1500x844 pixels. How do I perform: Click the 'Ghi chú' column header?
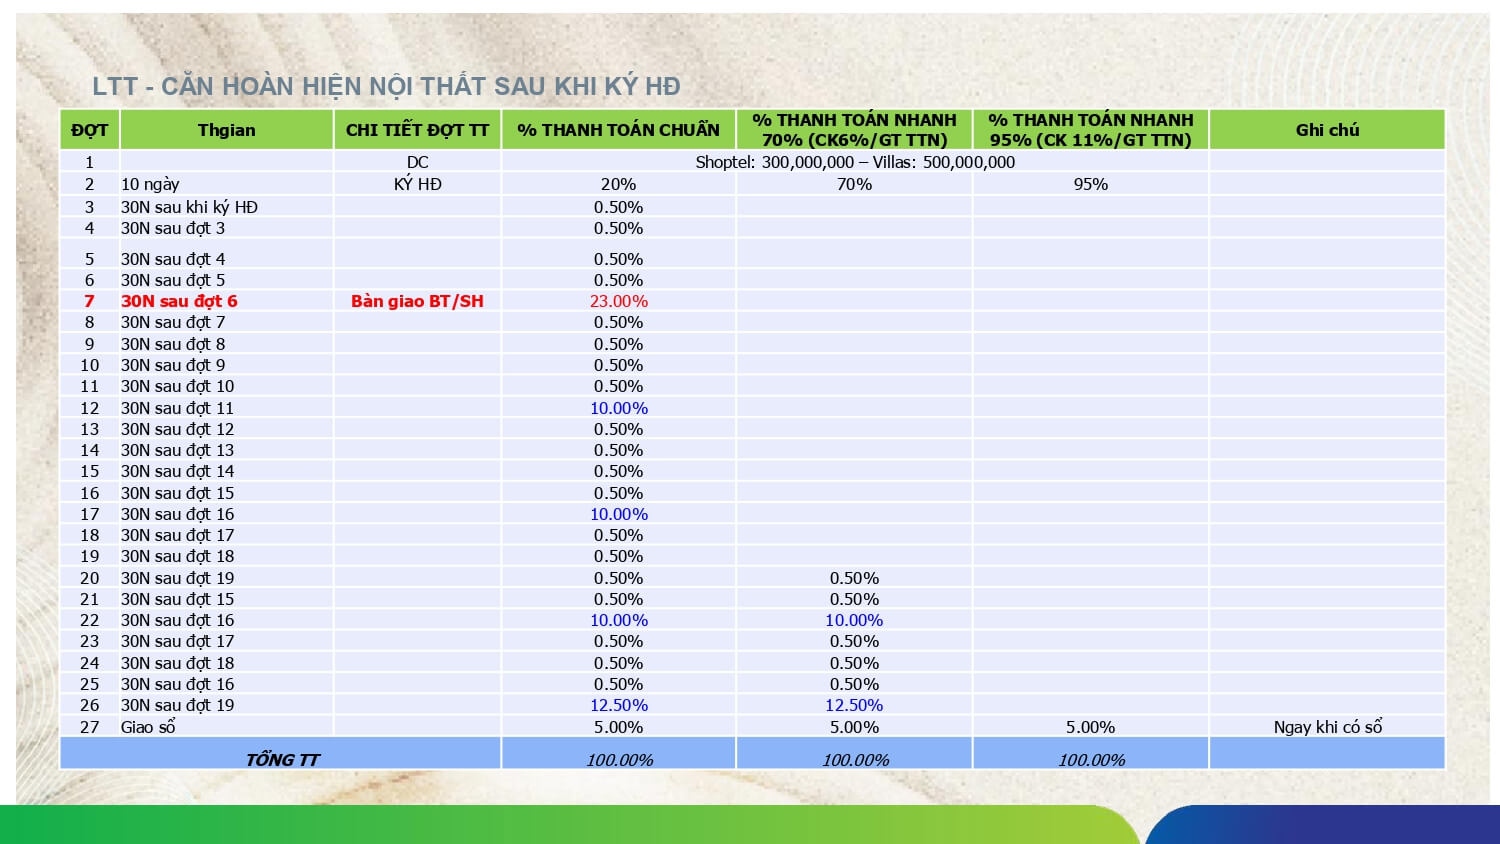pos(1327,130)
